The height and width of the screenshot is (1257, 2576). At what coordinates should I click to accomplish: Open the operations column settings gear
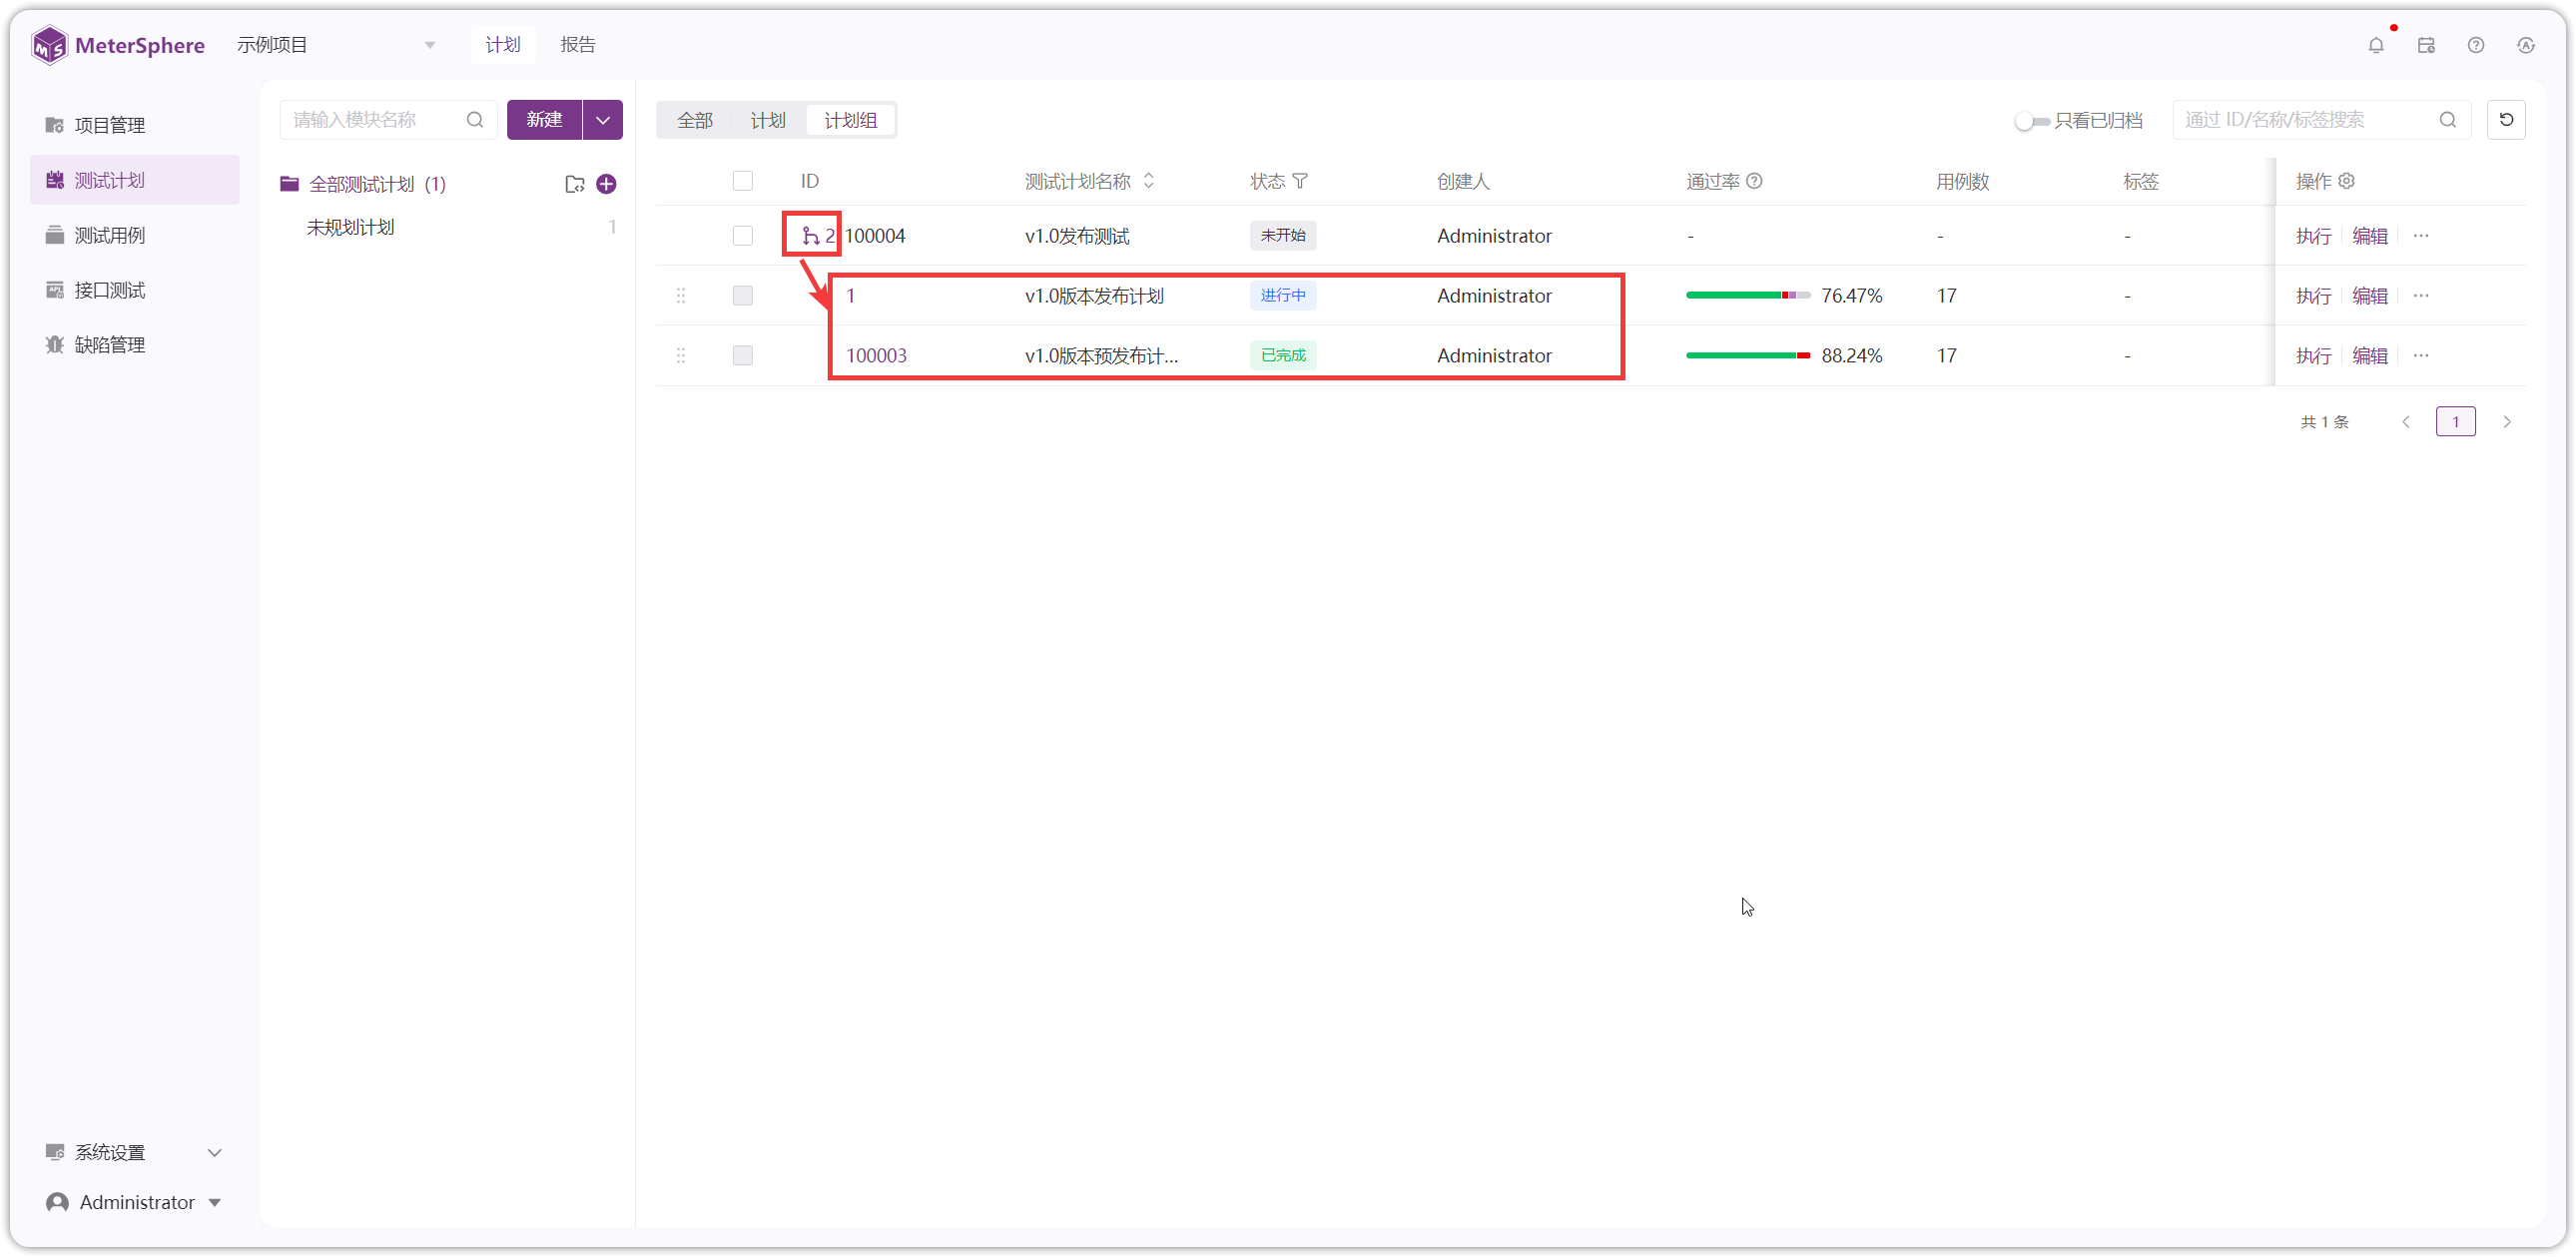[2347, 181]
